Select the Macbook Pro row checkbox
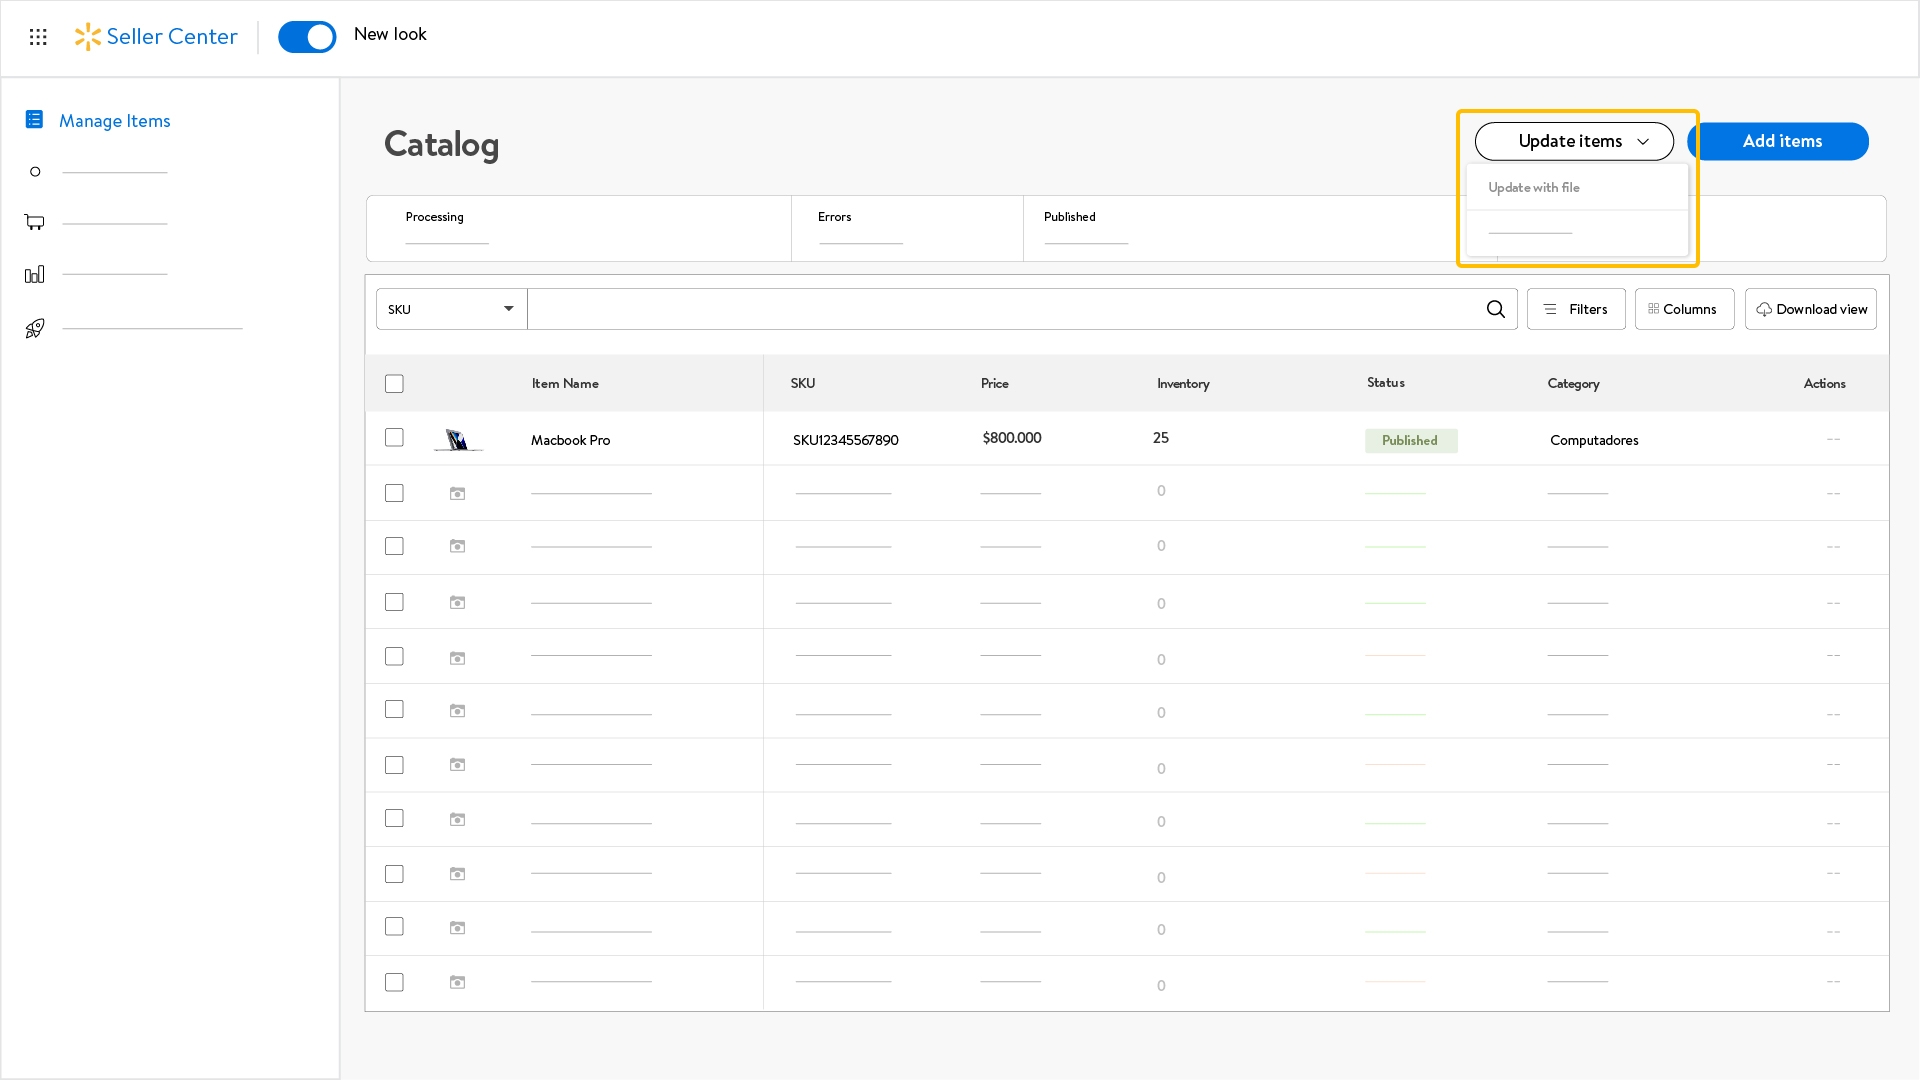 point(394,438)
